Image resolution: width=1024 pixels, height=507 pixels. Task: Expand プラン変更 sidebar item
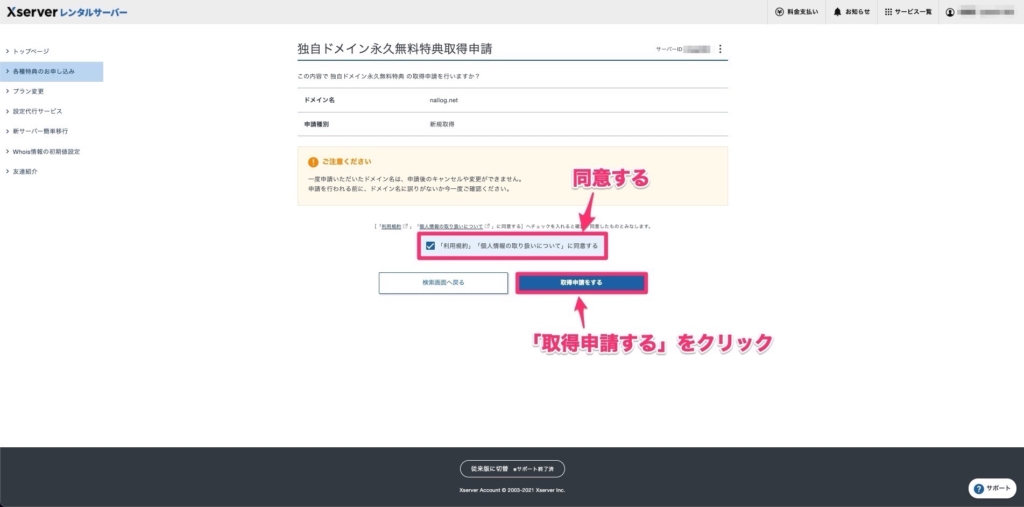(28, 91)
